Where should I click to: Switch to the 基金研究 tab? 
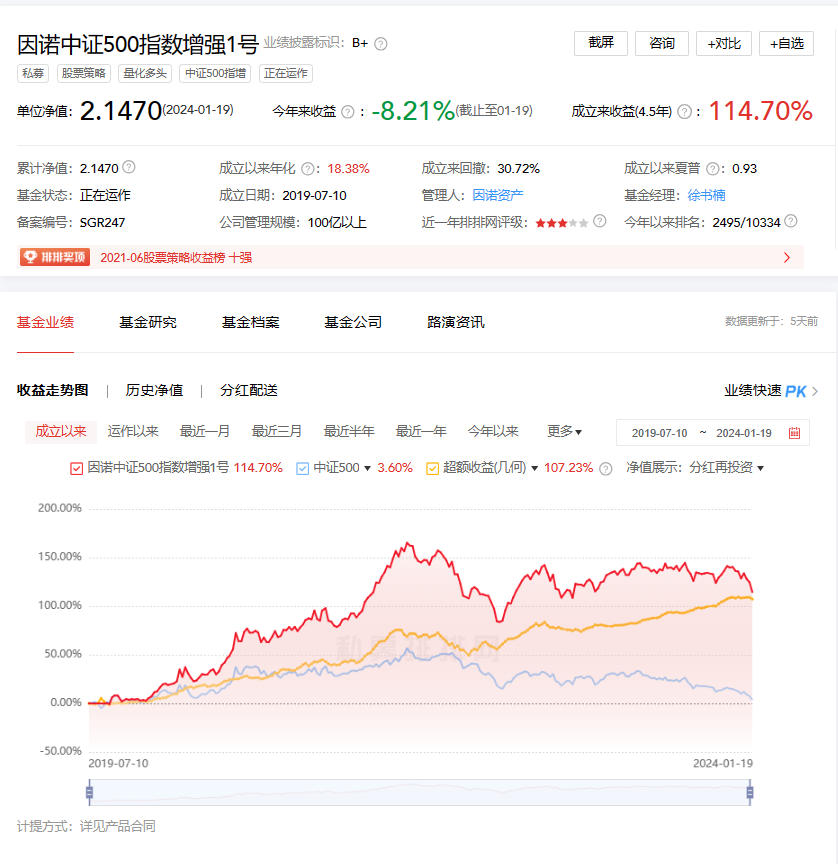point(148,322)
